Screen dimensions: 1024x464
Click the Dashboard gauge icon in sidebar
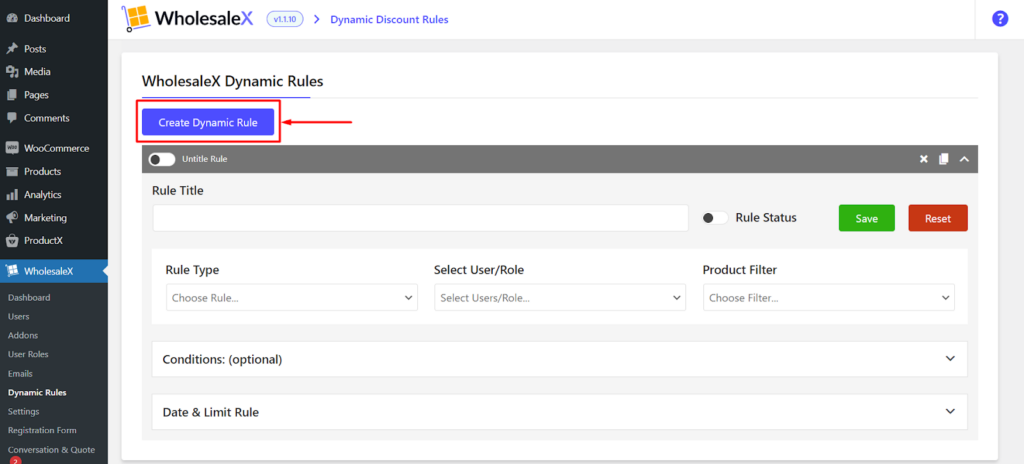click(12, 18)
